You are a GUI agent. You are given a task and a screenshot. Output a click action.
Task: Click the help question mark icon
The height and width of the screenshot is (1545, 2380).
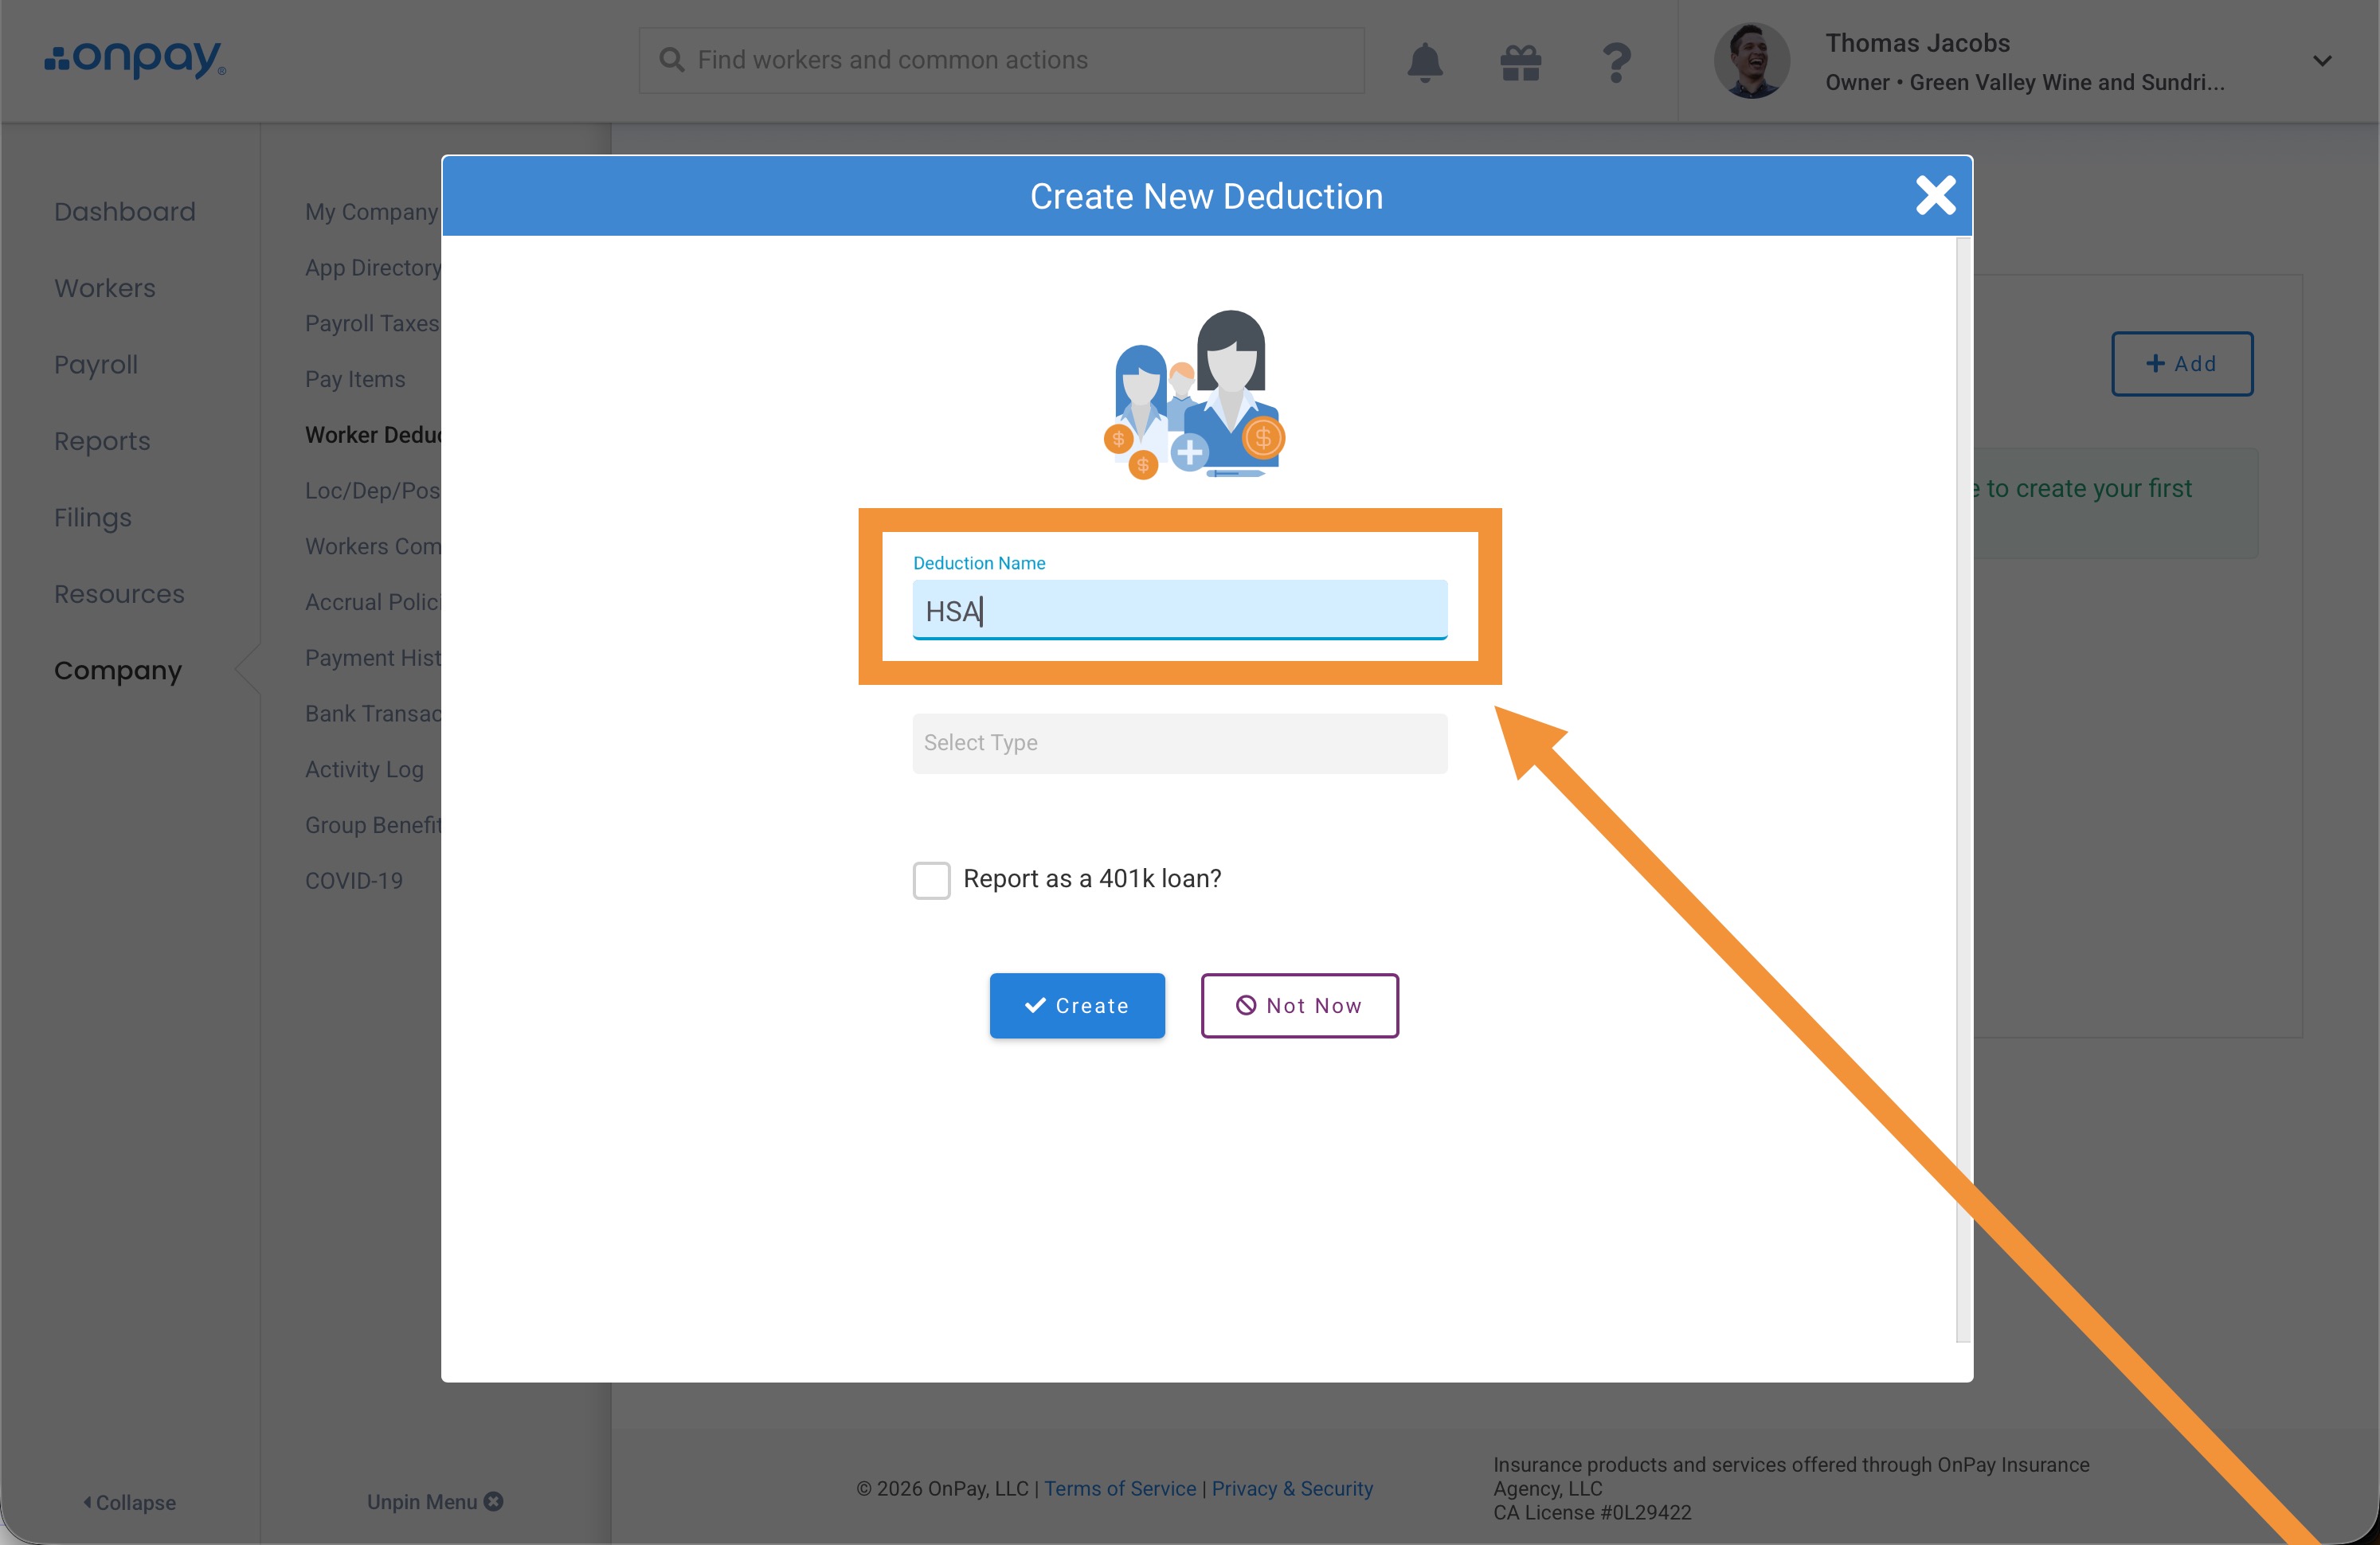pos(1615,62)
